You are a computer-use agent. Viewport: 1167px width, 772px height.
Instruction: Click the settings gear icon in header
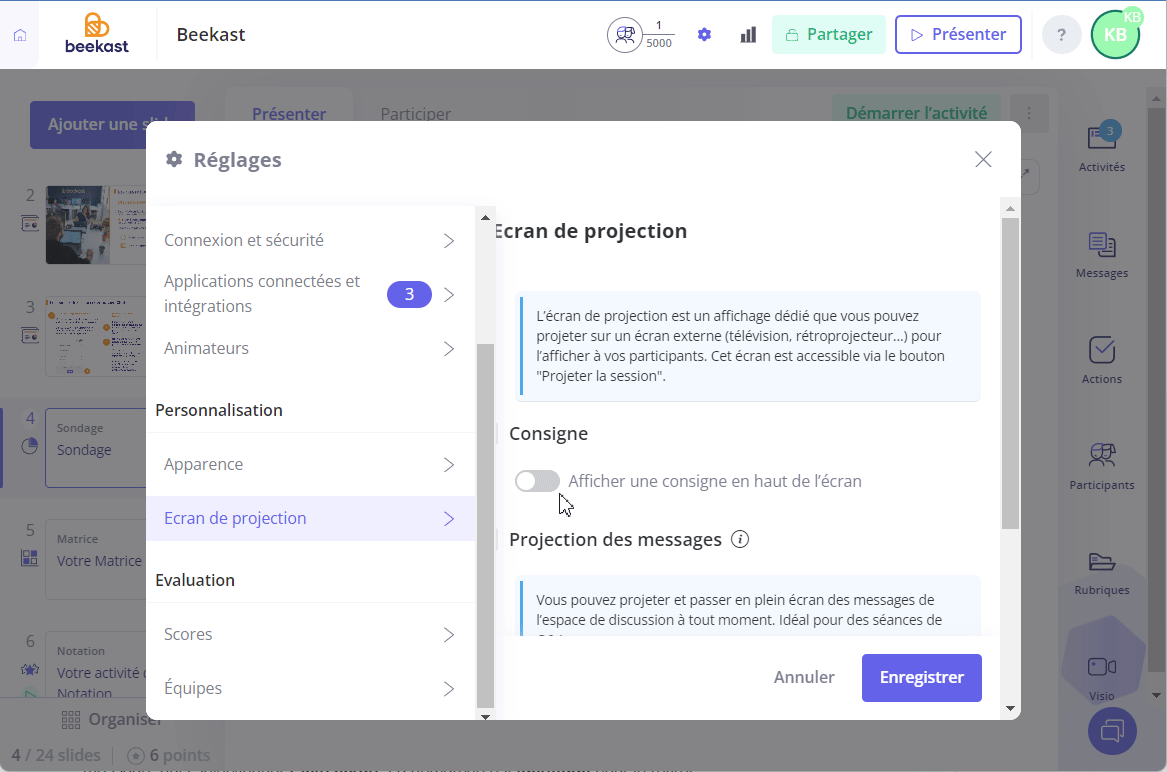[704, 35]
